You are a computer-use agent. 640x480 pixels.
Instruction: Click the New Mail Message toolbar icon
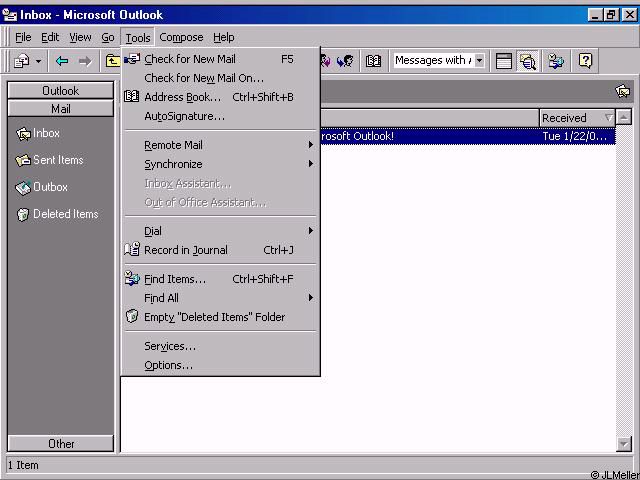pos(22,61)
